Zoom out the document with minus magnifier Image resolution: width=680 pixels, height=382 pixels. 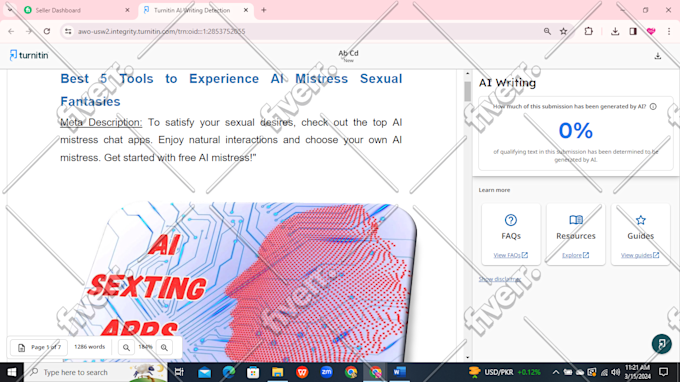126,347
